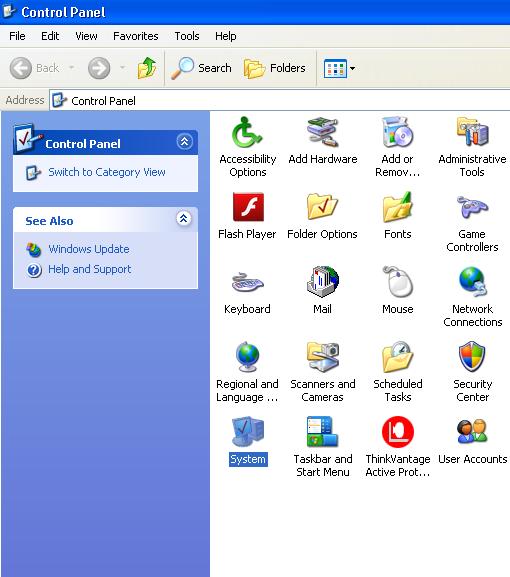Open the Add or Remove Programs icon
Image resolution: width=510 pixels, height=577 pixels.
(397, 132)
